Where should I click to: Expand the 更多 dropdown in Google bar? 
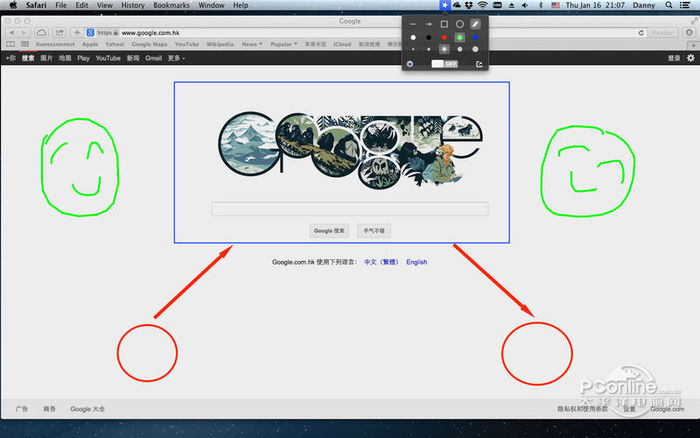click(176, 58)
